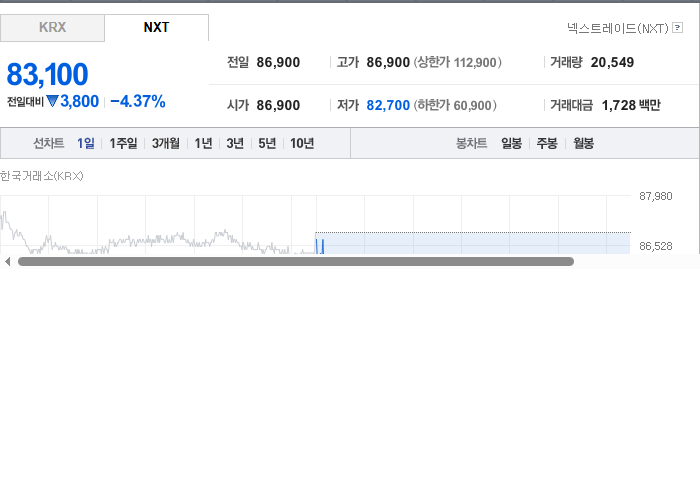
Task: Click the 시가 value 86,900
Action: (278, 105)
